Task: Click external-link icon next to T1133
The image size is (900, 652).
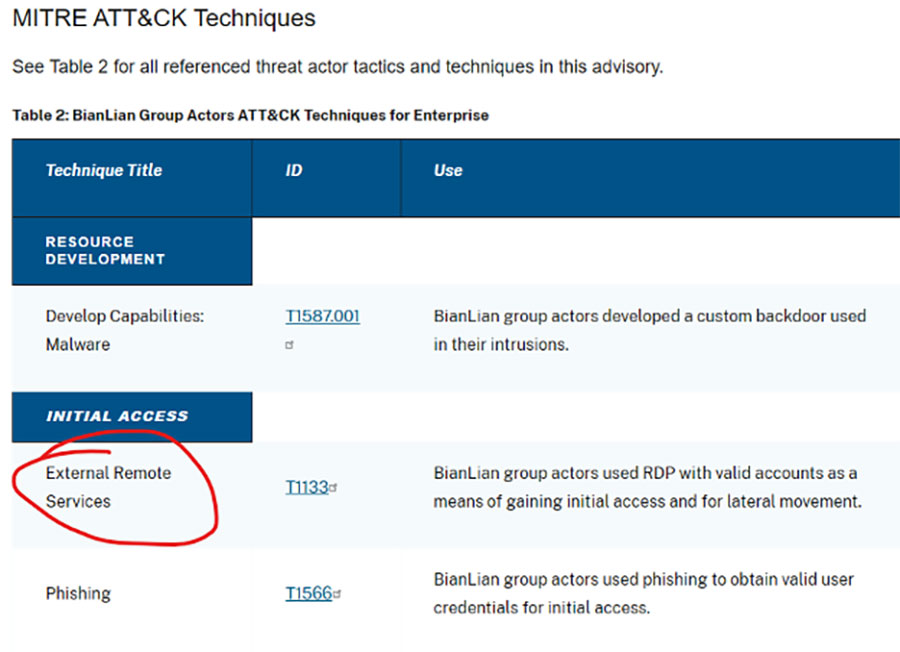Action: tap(333, 488)
